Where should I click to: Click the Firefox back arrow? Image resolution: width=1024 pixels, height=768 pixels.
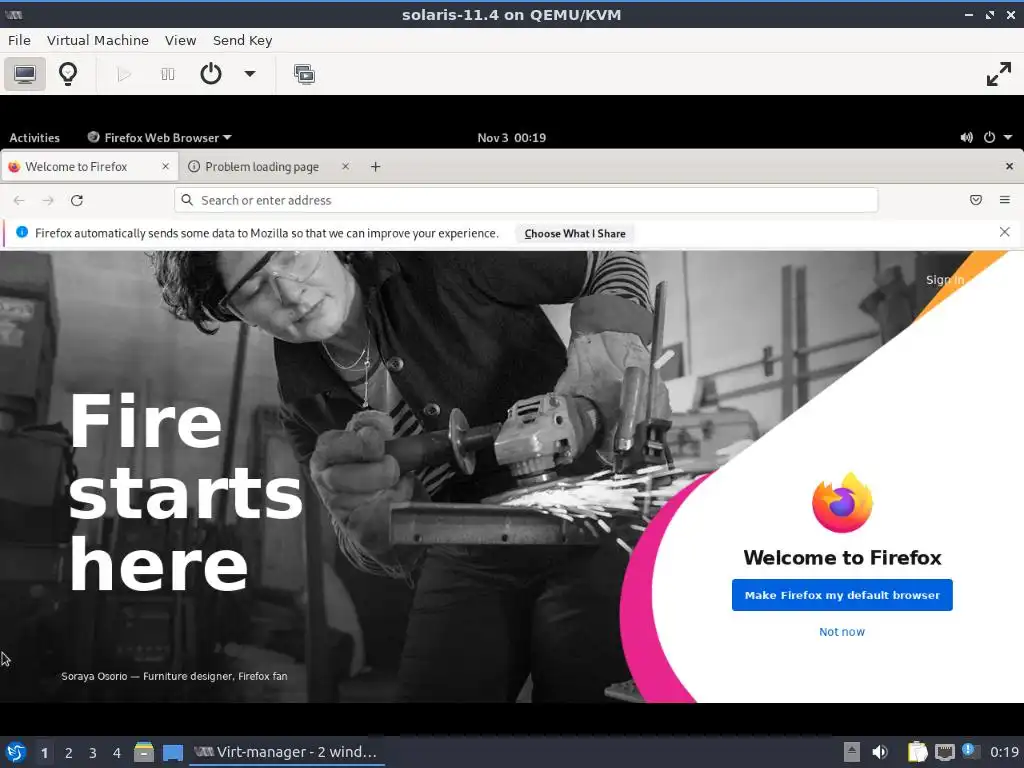click(19, 200)
